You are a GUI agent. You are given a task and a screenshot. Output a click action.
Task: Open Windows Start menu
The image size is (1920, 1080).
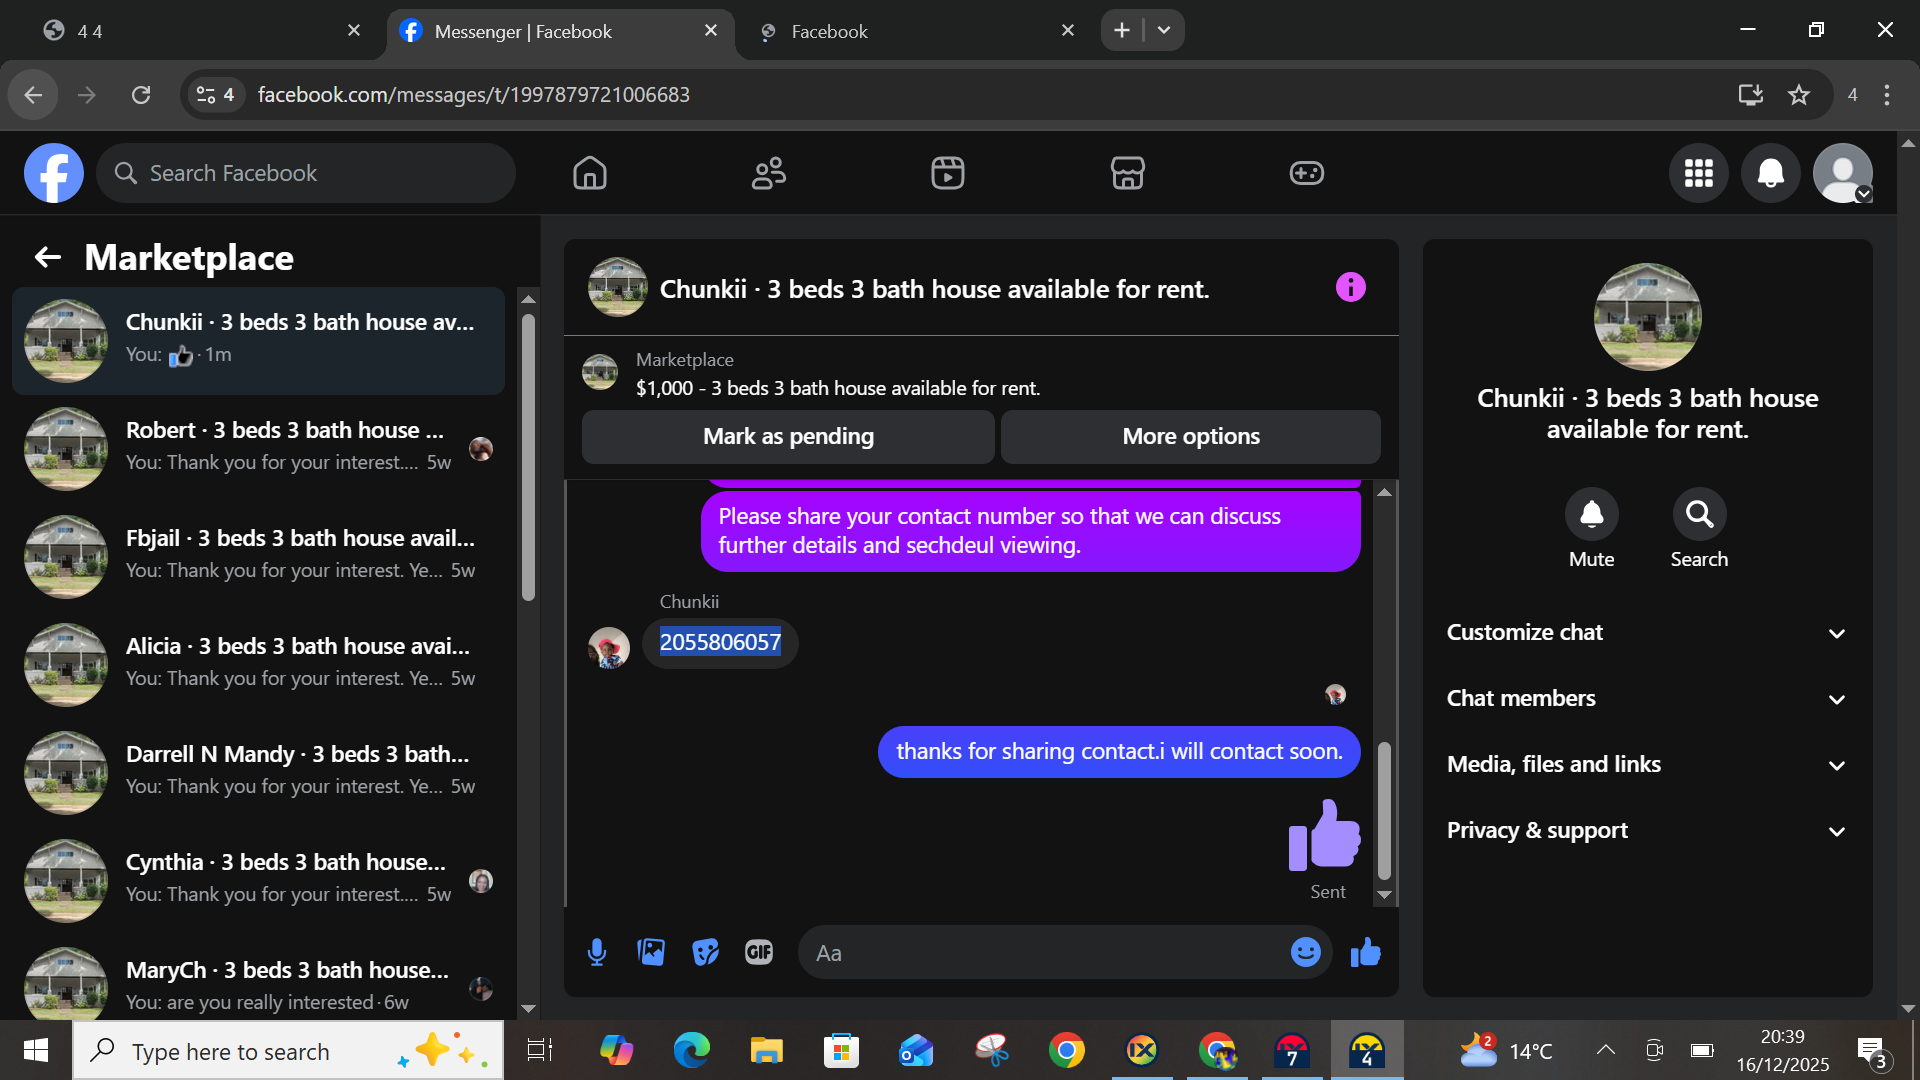(36, 1051)
